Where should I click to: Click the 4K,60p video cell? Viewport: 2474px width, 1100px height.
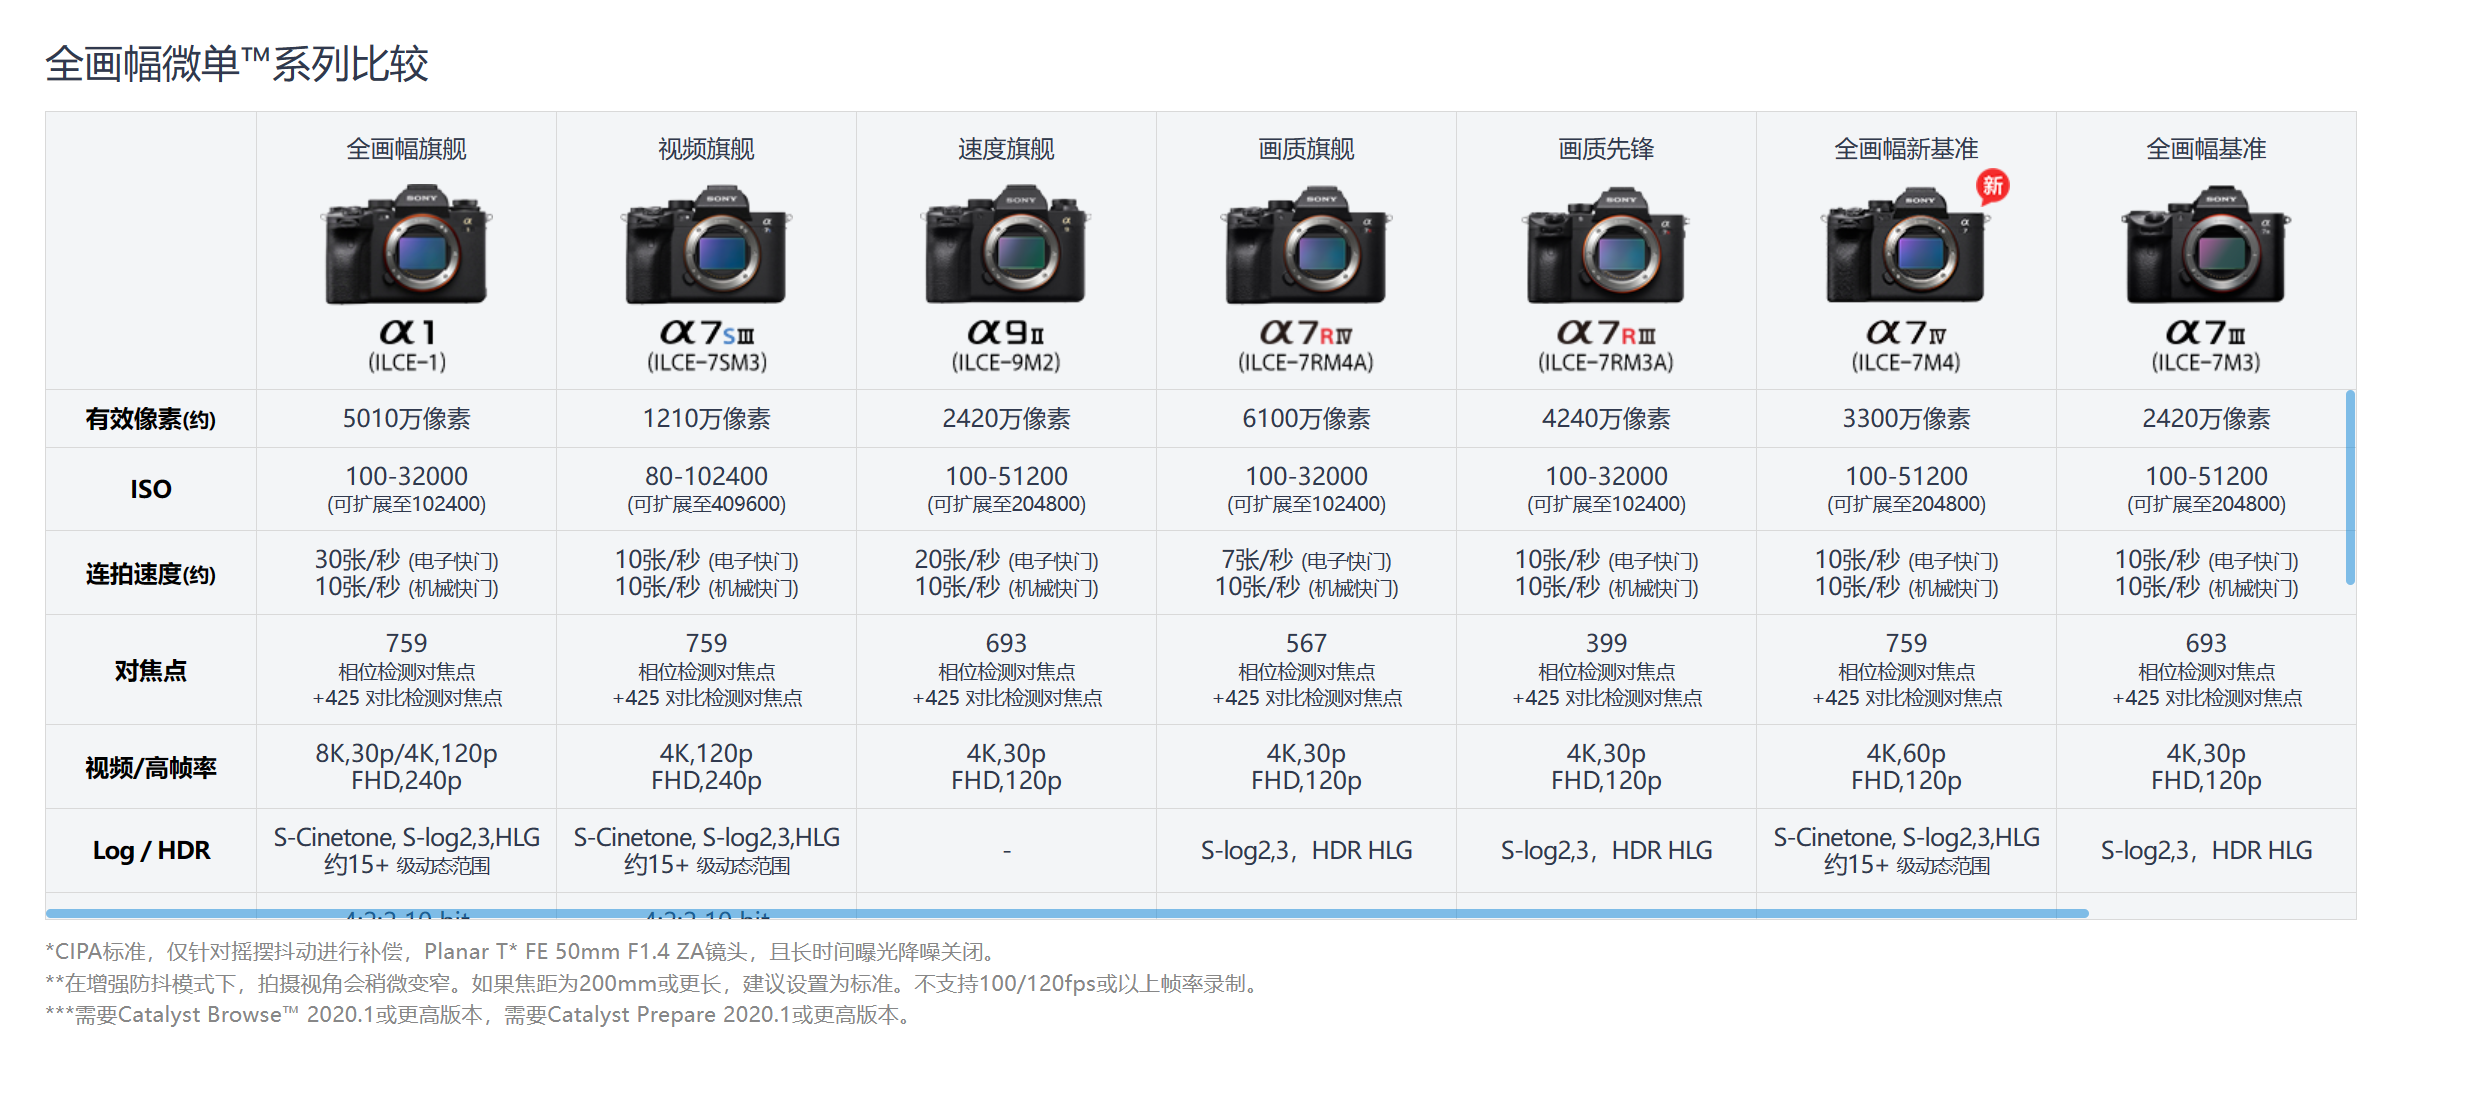[1906, 766]
